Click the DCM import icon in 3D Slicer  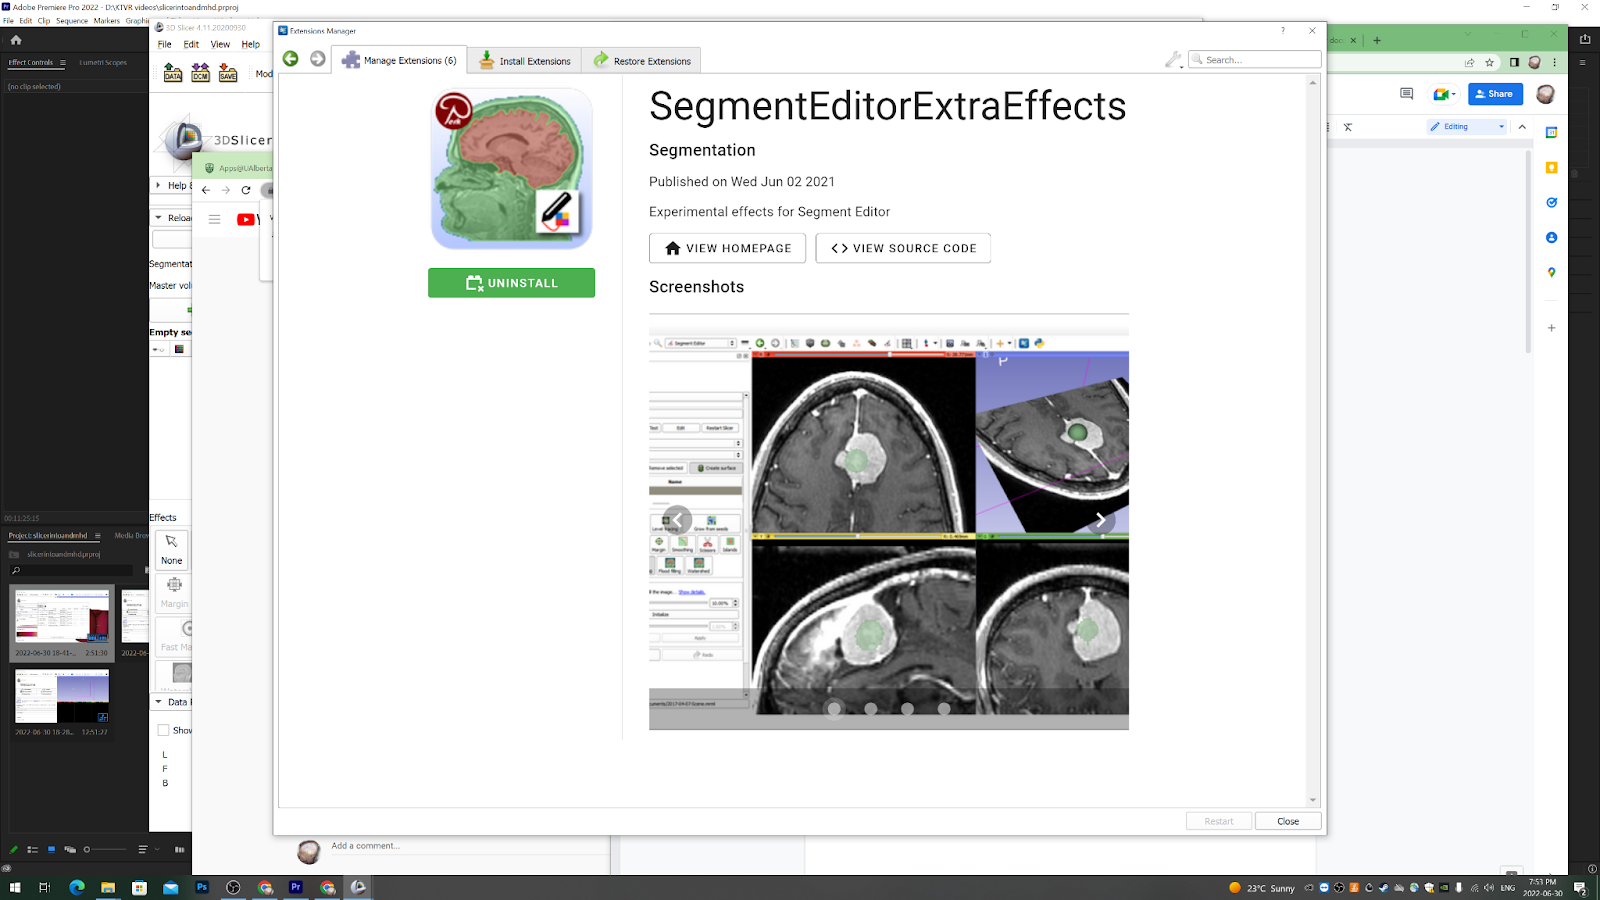(201, 72)
